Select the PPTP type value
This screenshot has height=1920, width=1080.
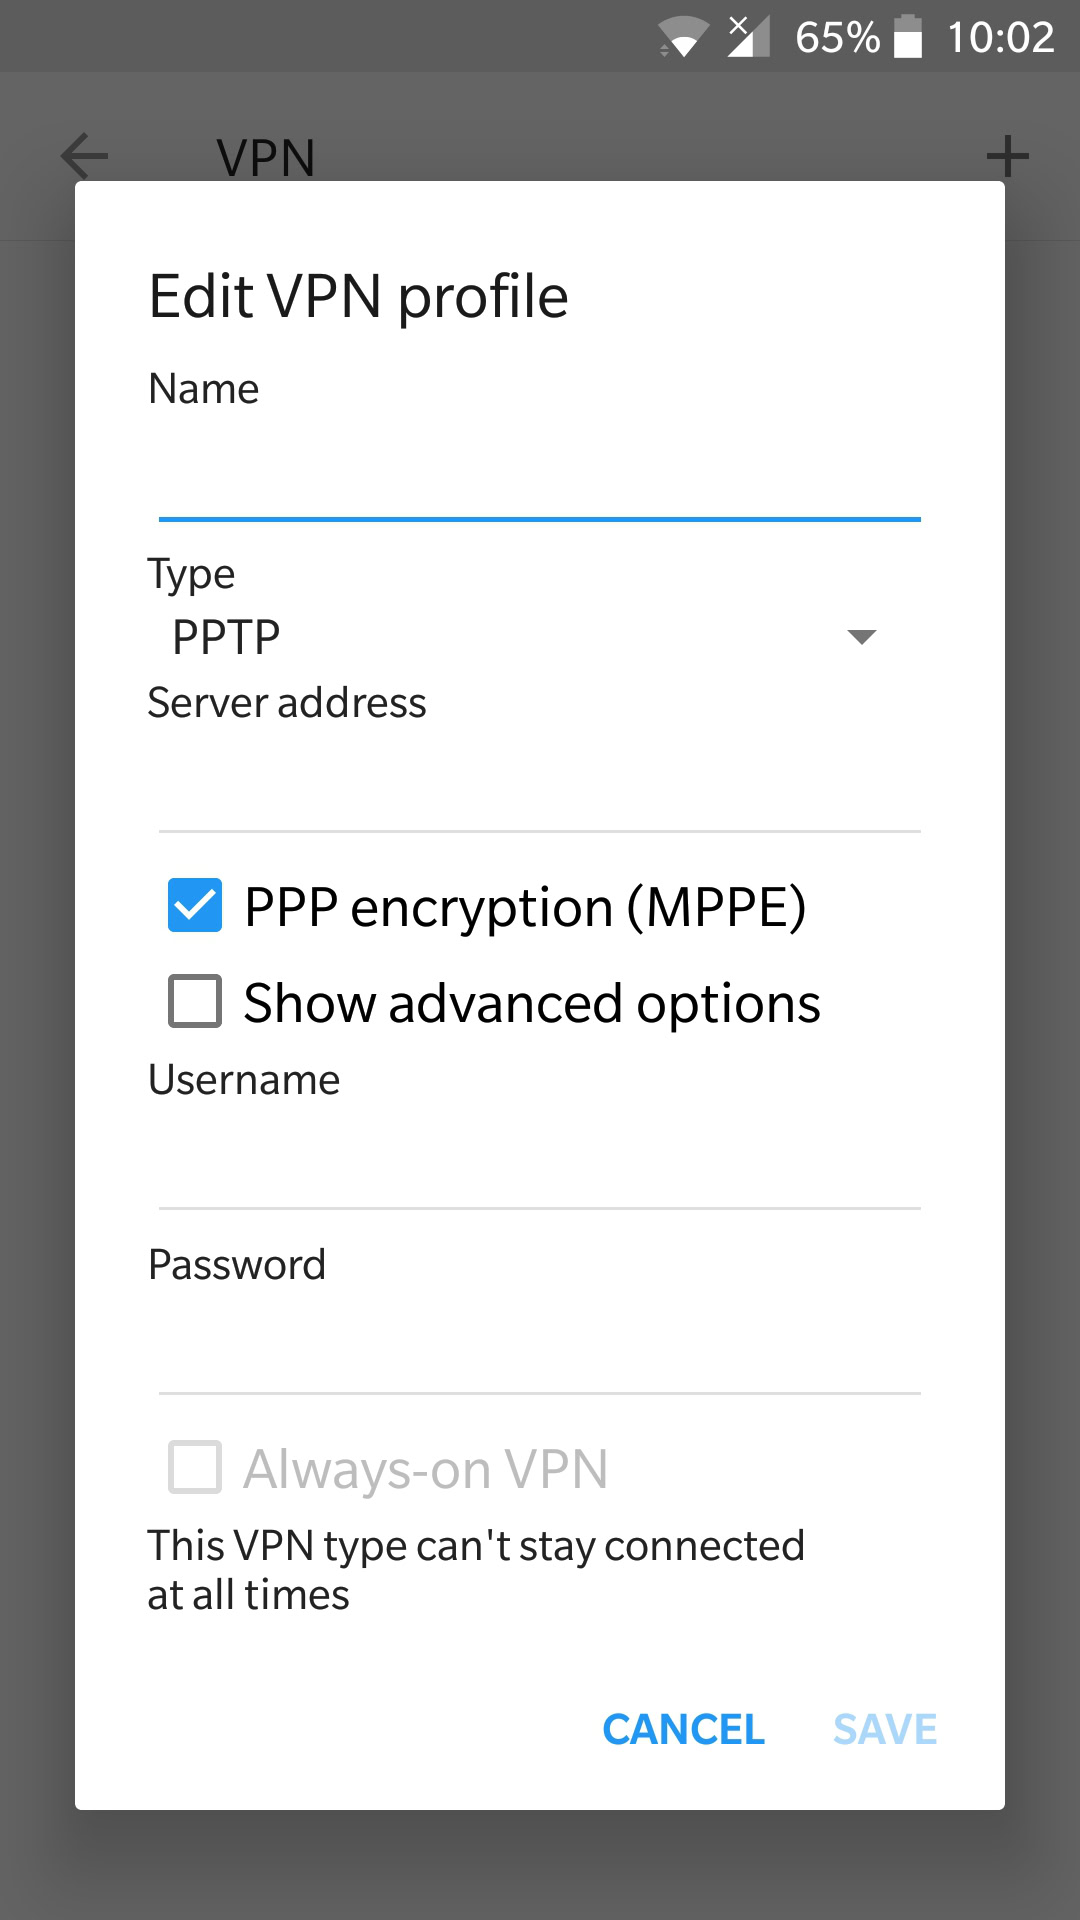click(226, 637)
